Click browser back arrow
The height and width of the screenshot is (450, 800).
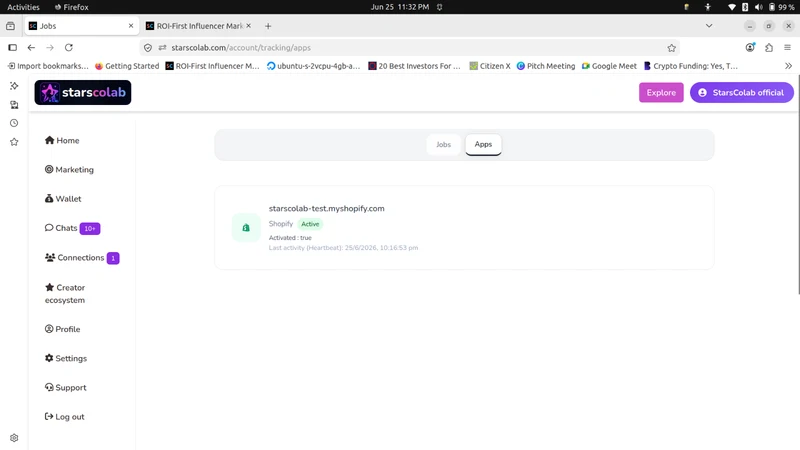(31, 47)
